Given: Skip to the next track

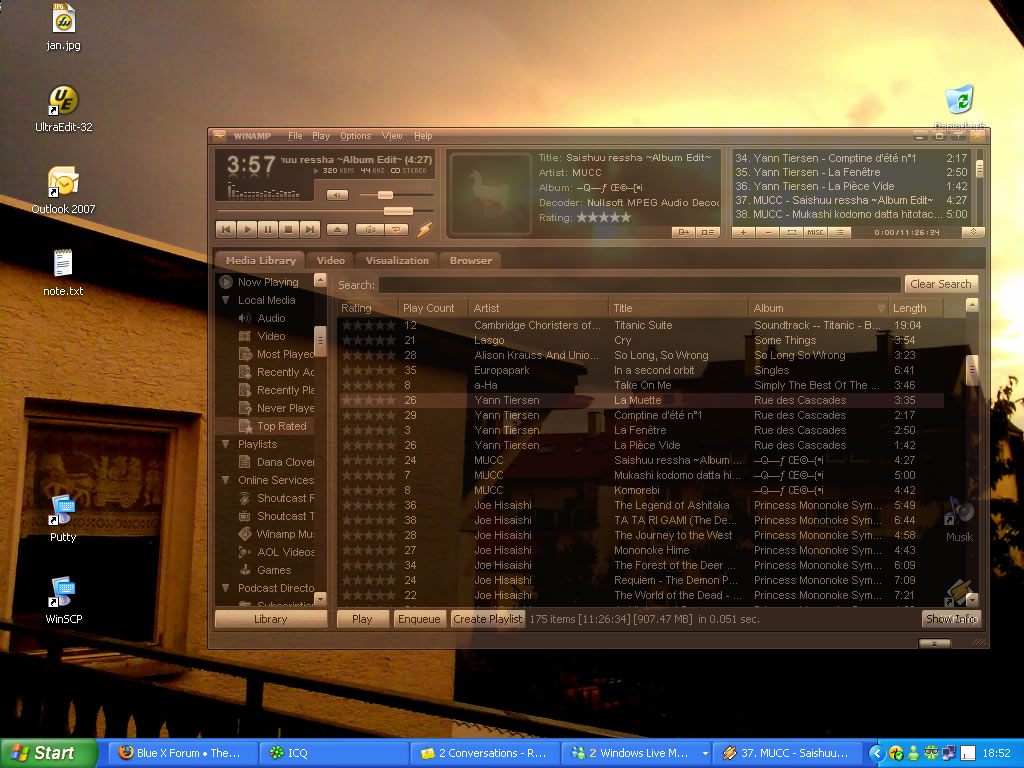Looking at the screenshot, I should coord(310,229).
